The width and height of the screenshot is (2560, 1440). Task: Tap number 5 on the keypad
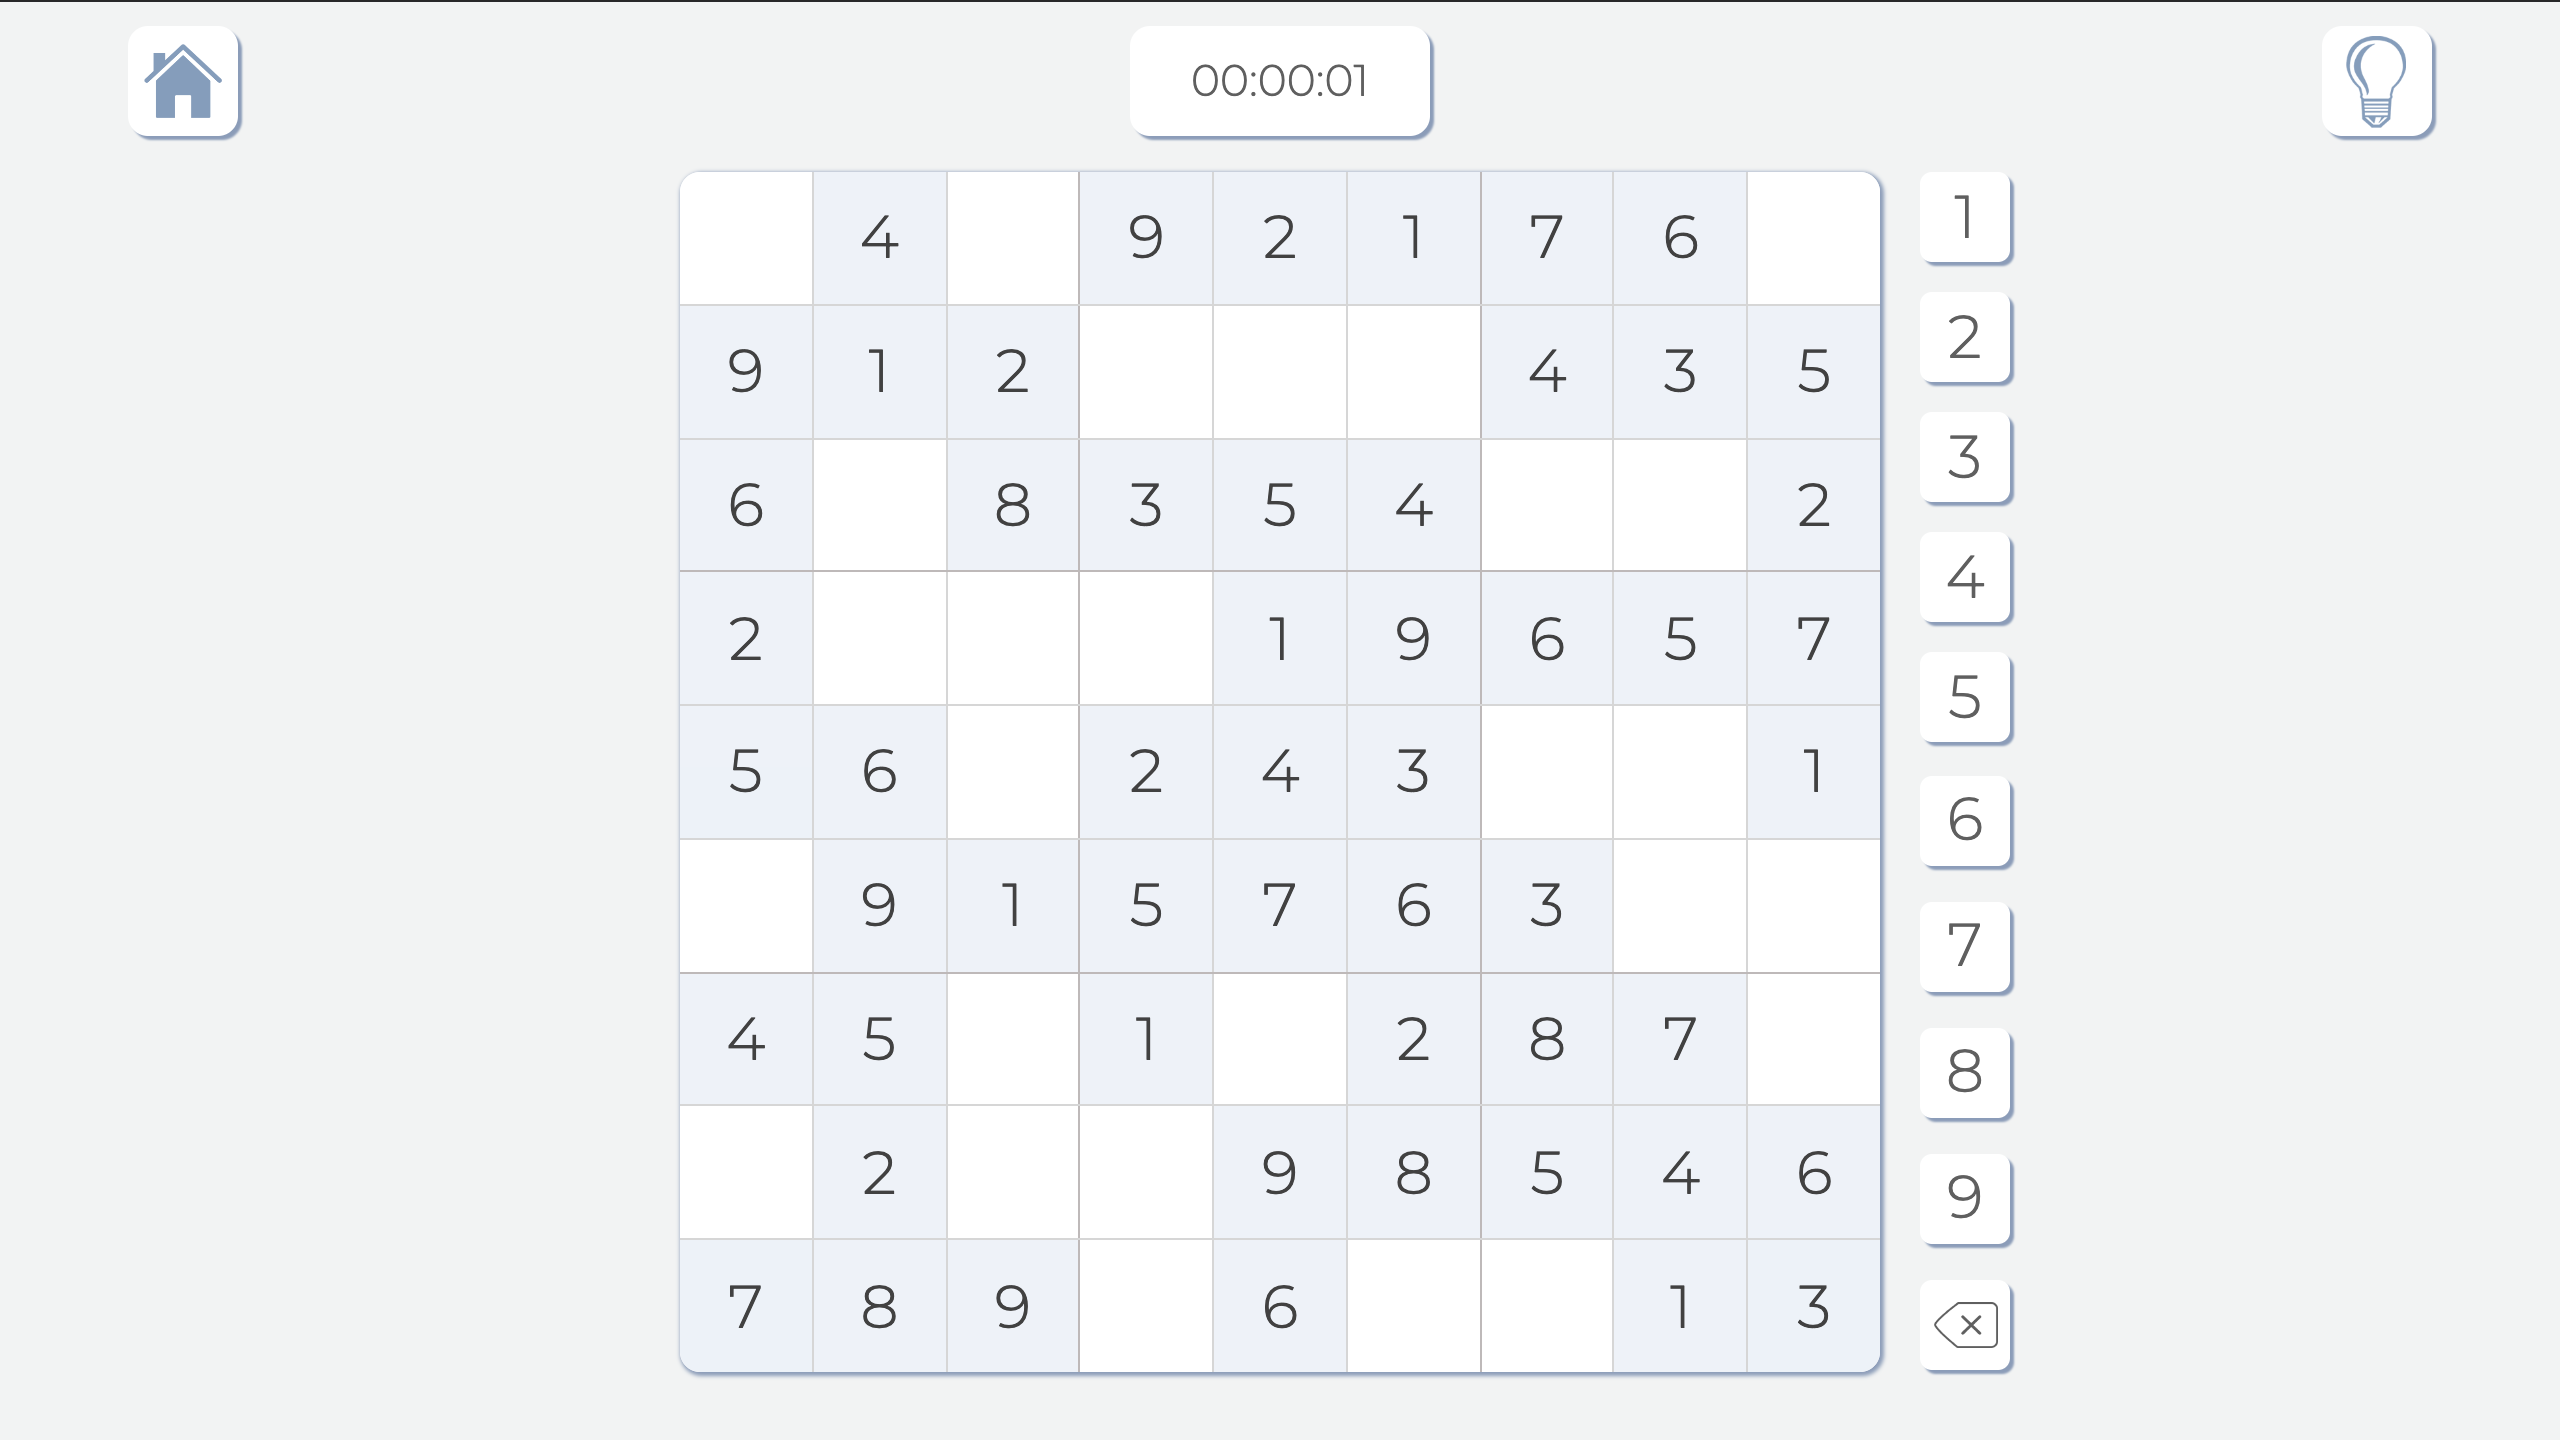1965,697
